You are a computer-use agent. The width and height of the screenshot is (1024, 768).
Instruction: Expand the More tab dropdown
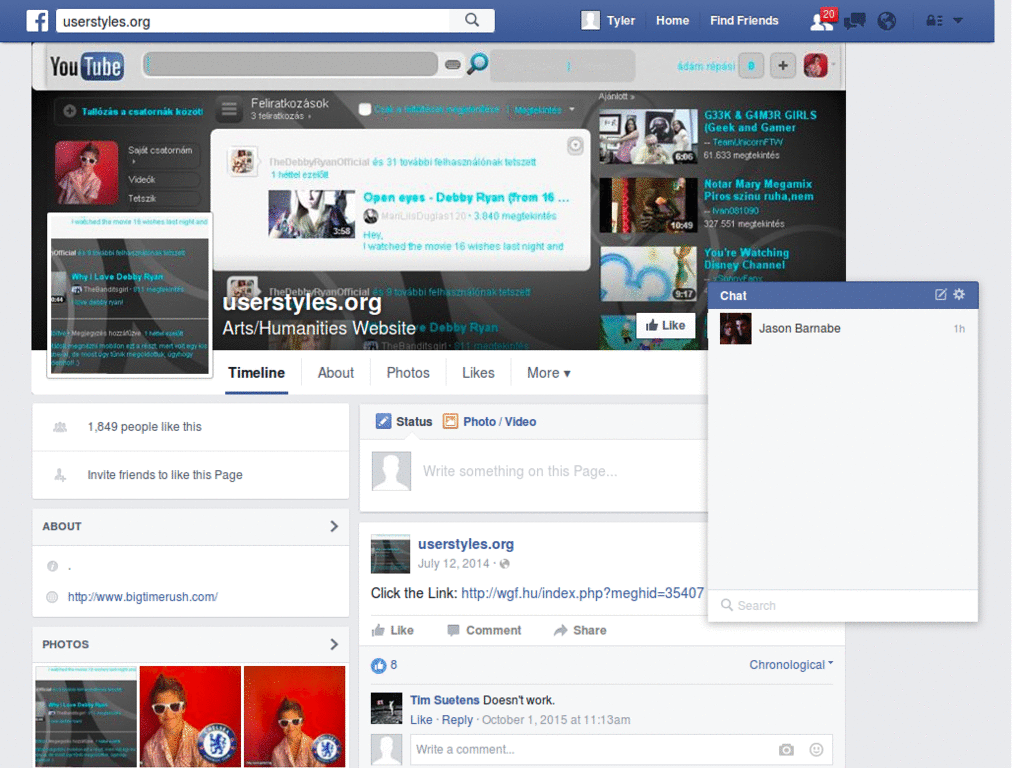[549, 373]
